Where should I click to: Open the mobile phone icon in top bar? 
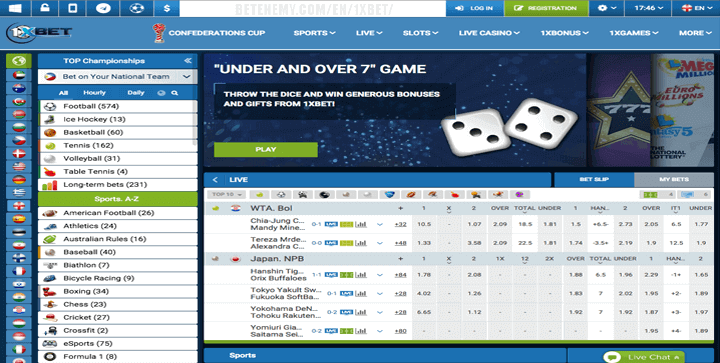pyautogui.click(x=73, y=8)
